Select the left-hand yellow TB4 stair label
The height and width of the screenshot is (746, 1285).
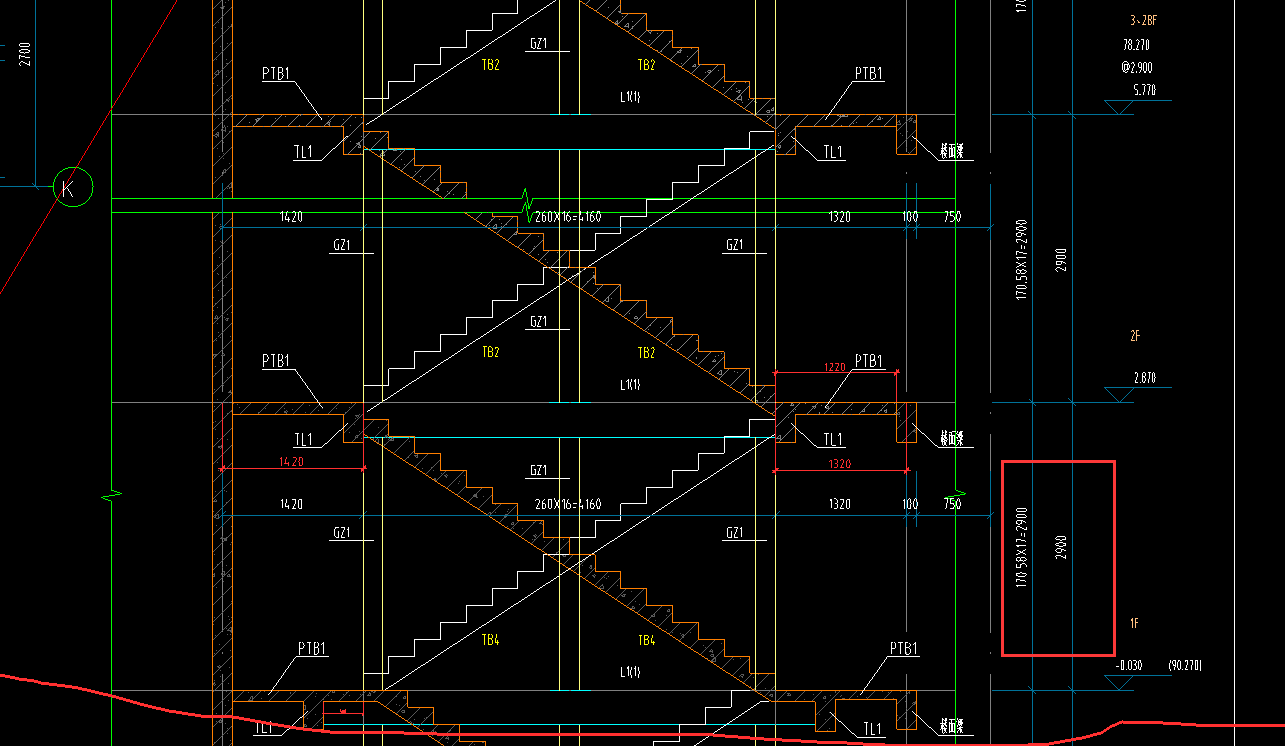pos(490,640)
